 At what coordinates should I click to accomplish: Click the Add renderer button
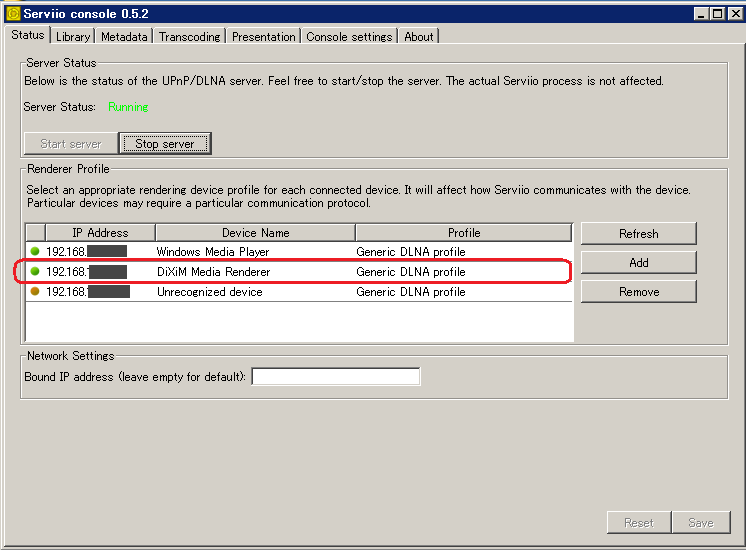[638, 263]
